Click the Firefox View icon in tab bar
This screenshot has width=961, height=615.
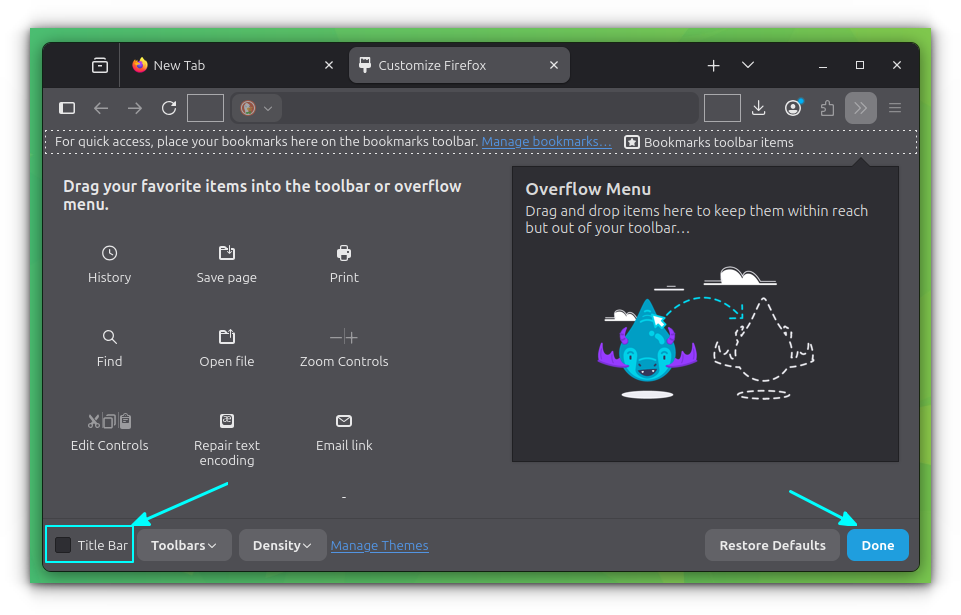(100, 65)
